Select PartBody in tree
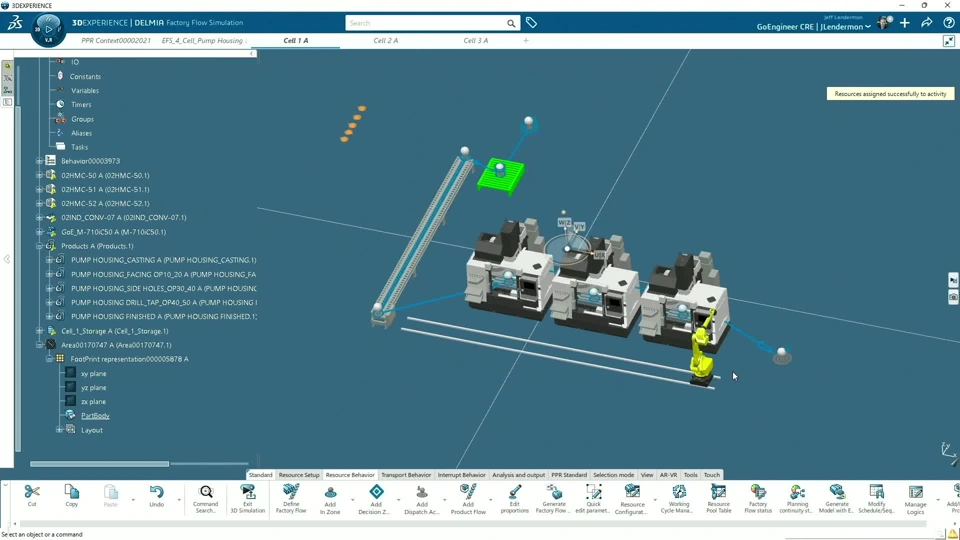Image resolution: width=960 pixels, height=540 pixels. point(95,416)
